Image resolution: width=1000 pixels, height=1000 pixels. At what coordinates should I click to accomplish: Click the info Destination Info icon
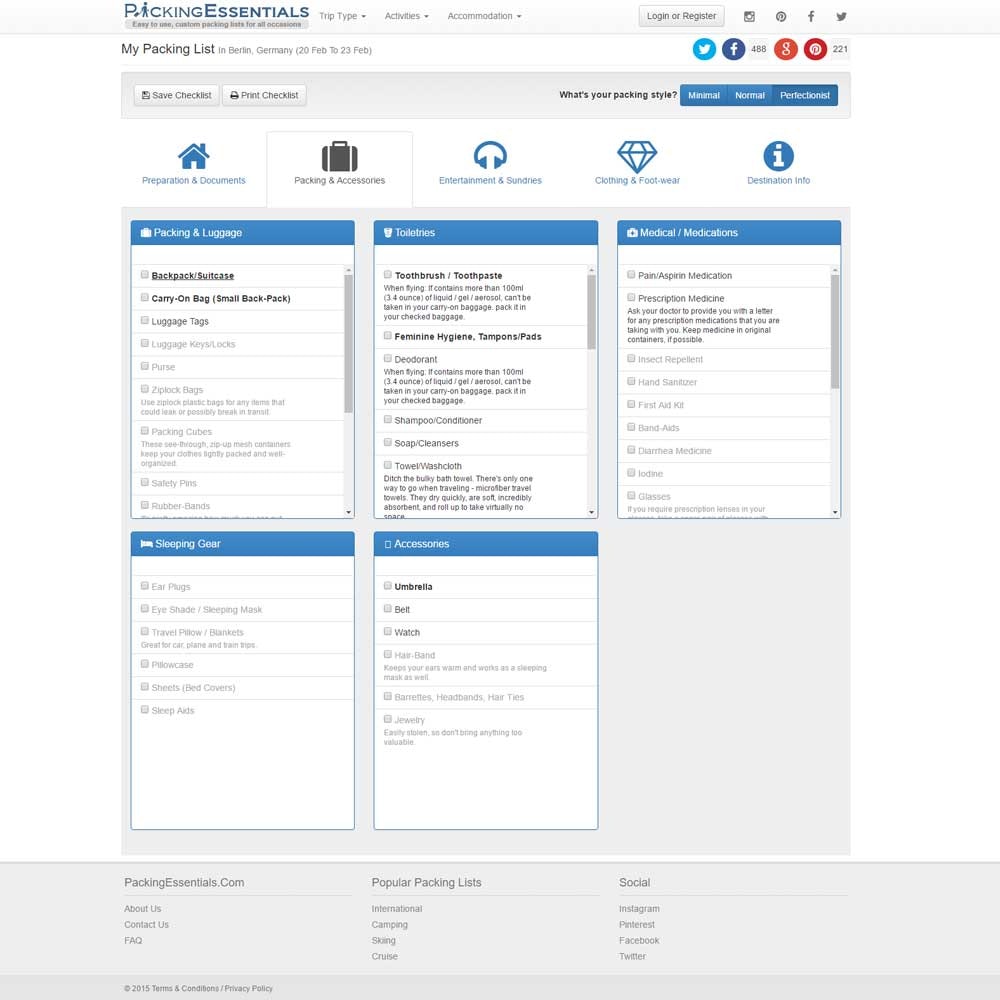[x=779, y=156]
